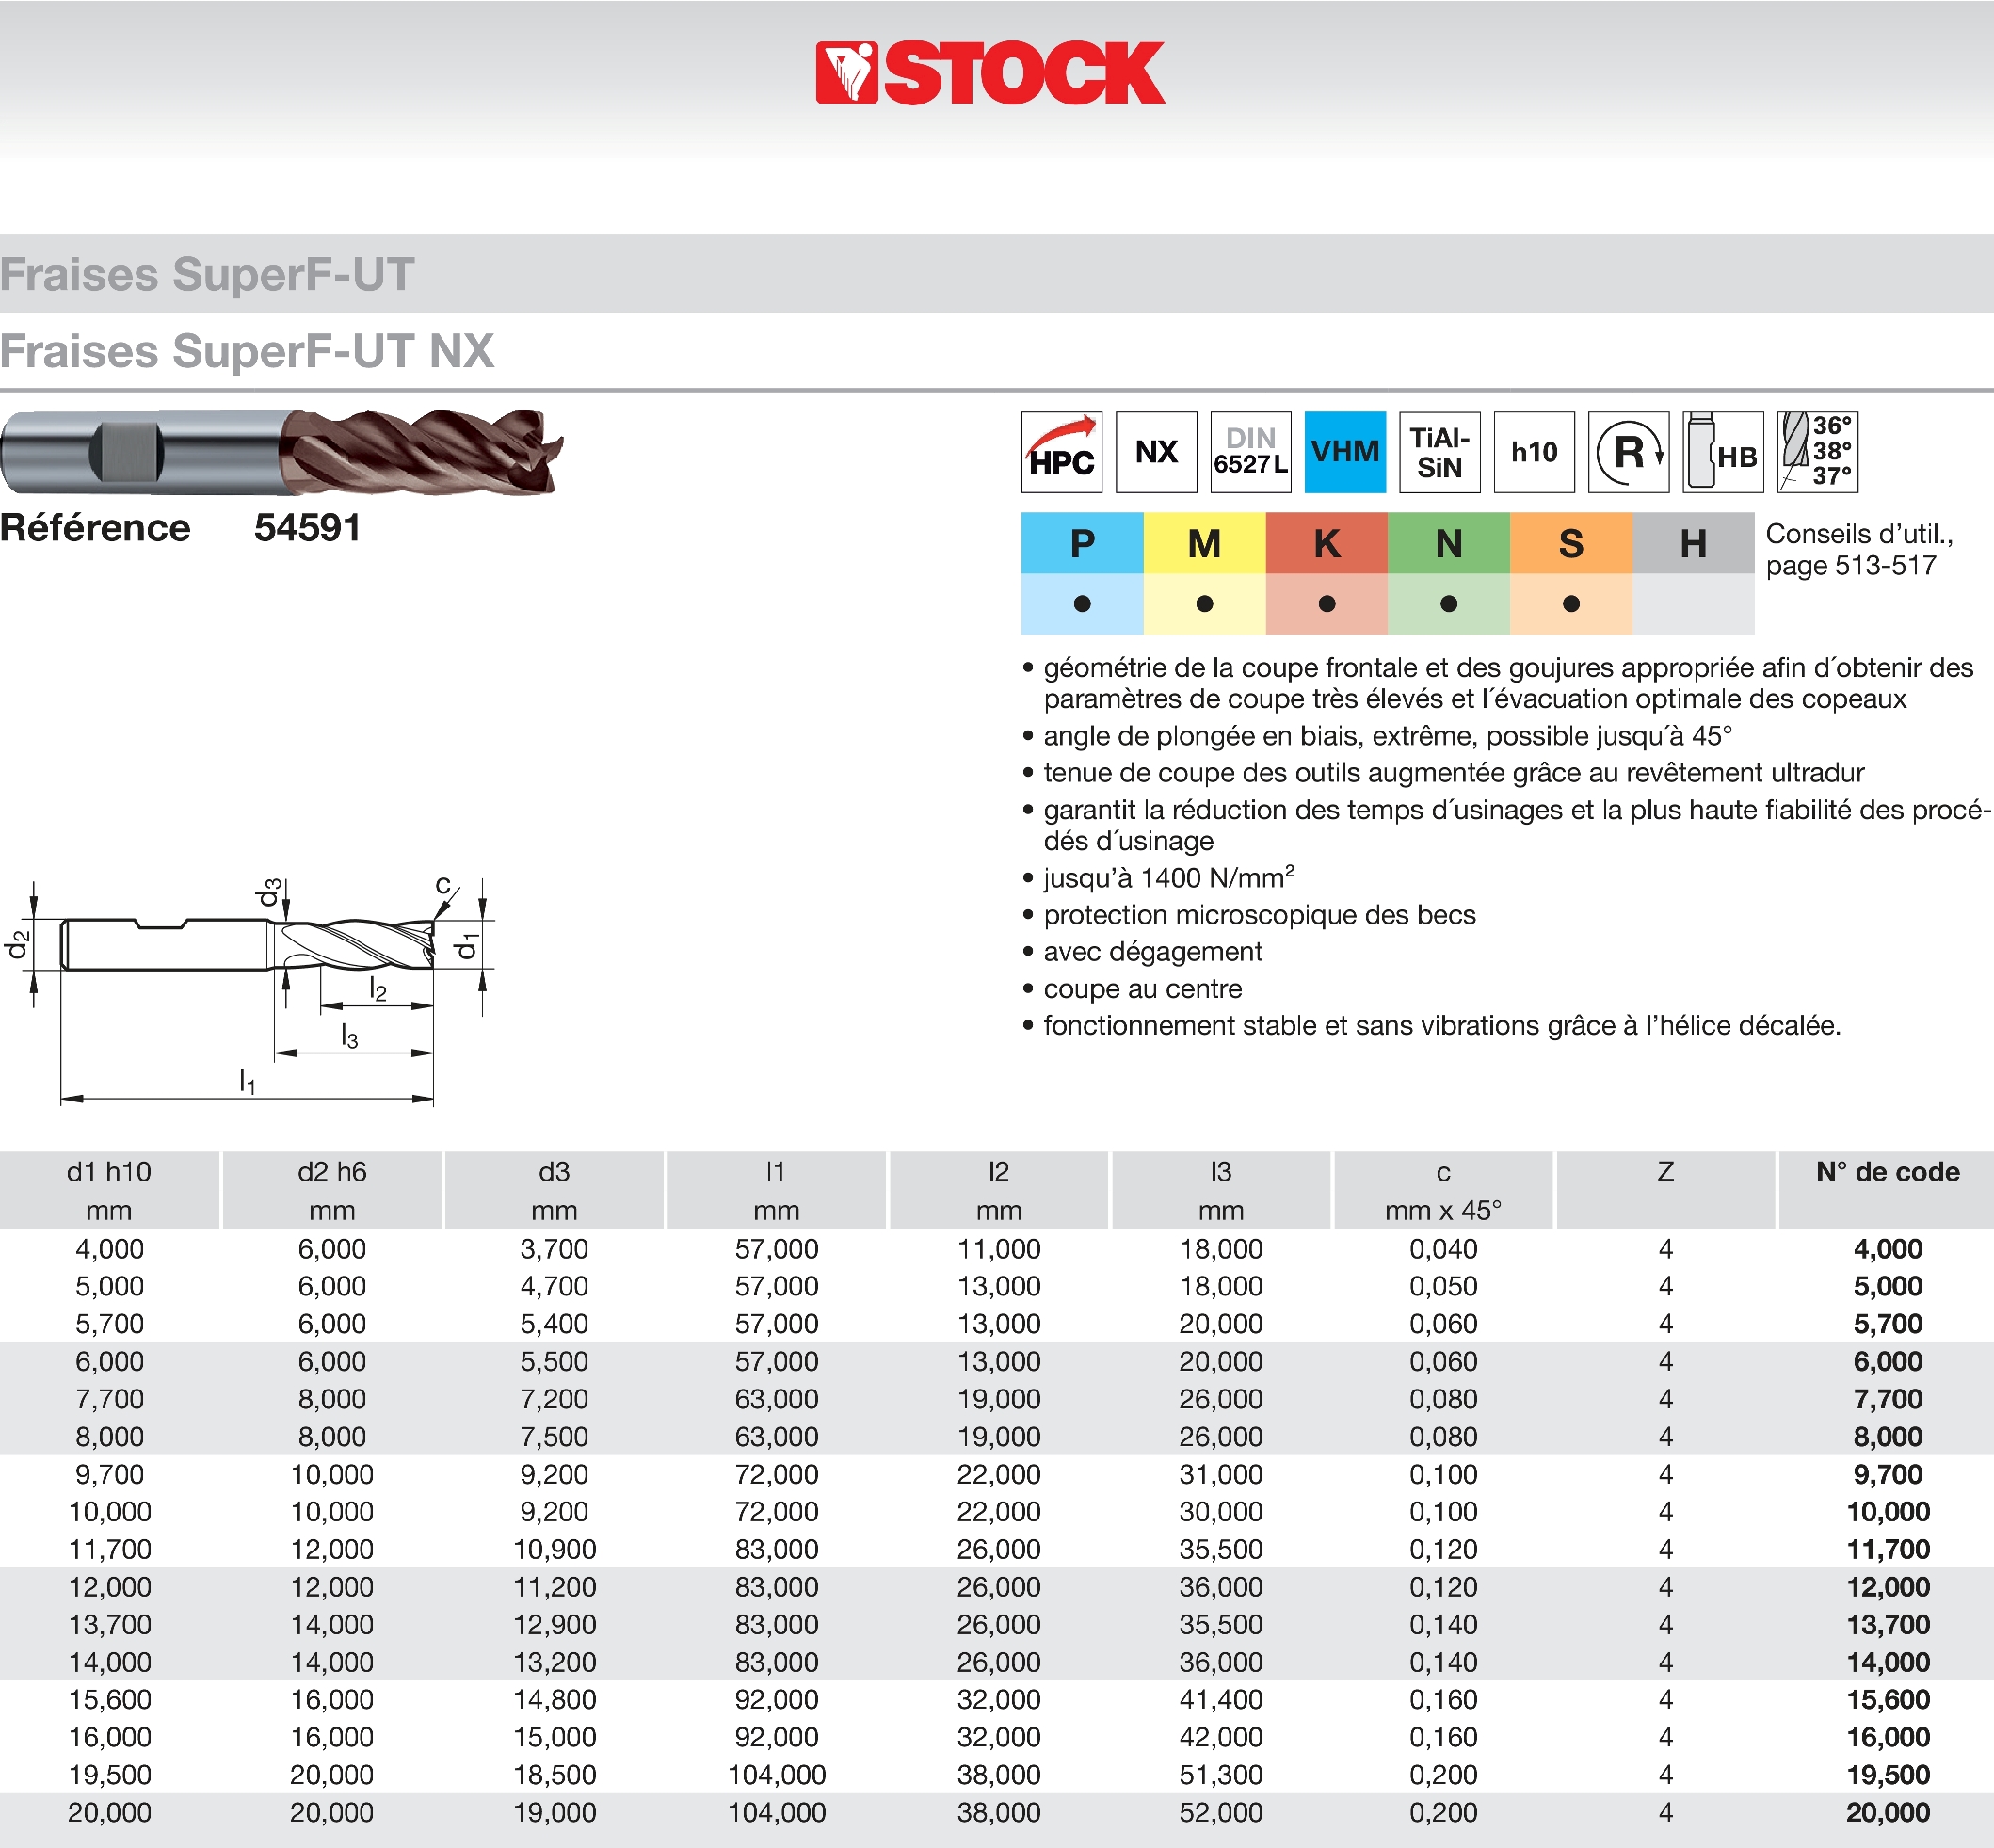
Task: Click d3 value 10,900
Action: tap(554, 1549)
